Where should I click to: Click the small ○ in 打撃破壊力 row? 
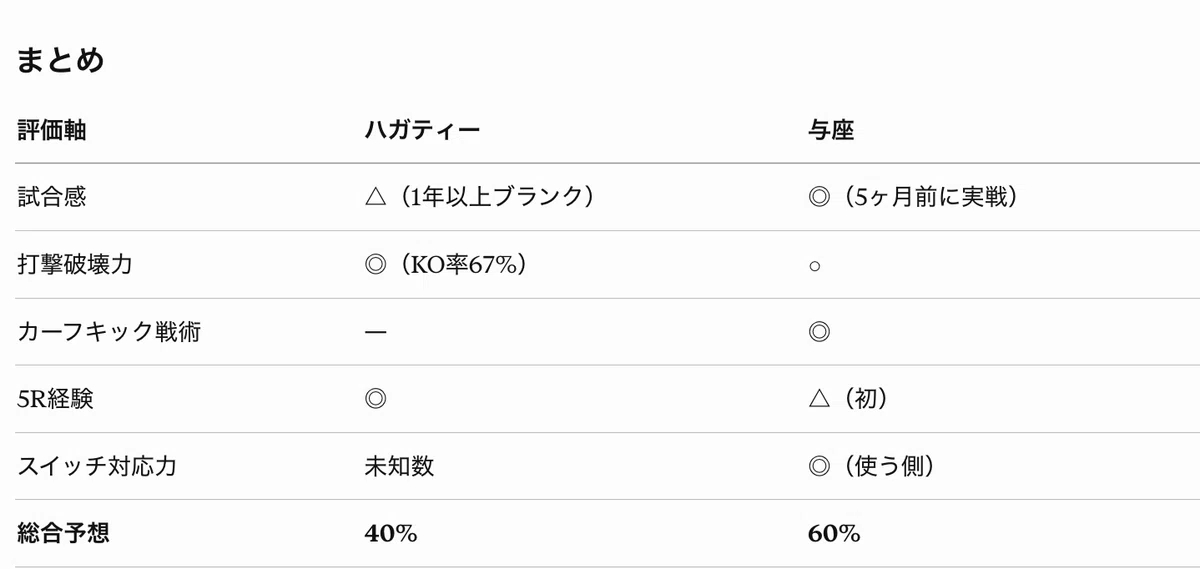815,267
